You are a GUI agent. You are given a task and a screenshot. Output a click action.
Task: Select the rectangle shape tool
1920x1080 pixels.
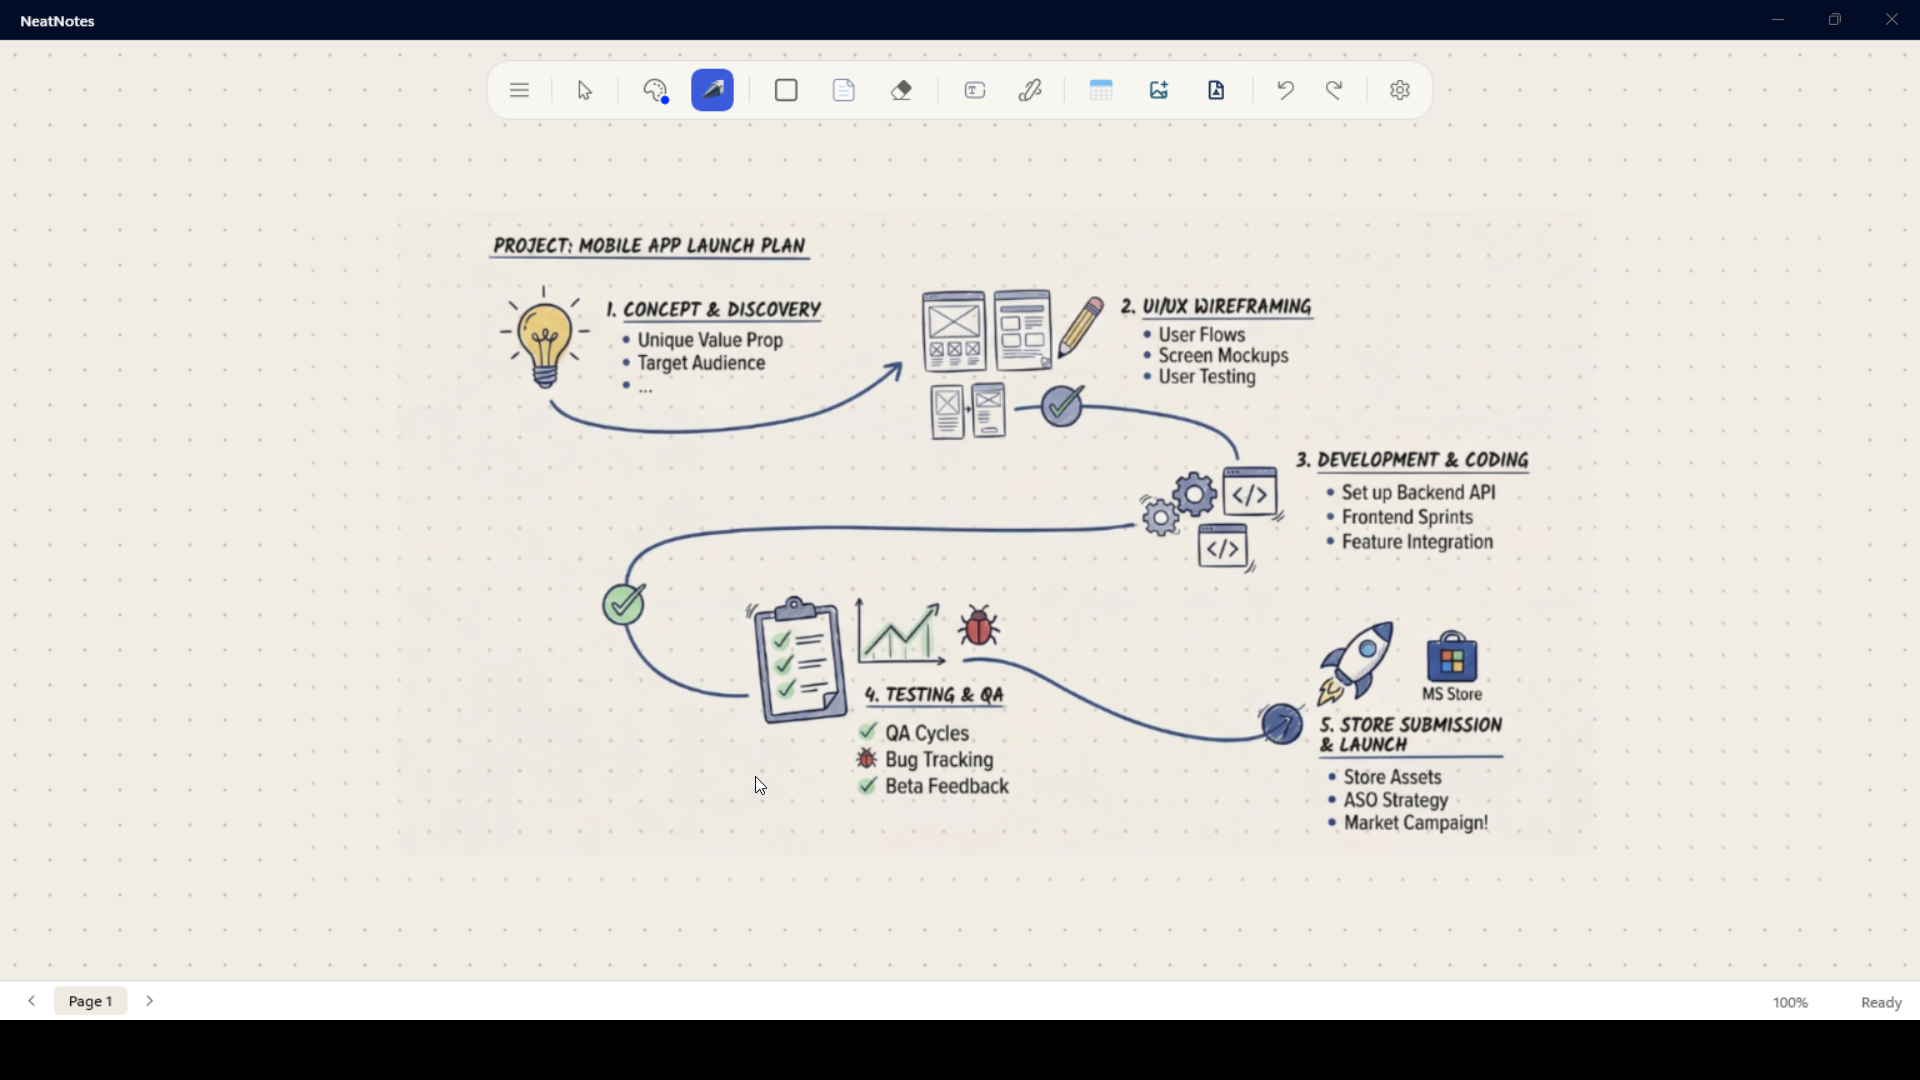tap(786, 90)
